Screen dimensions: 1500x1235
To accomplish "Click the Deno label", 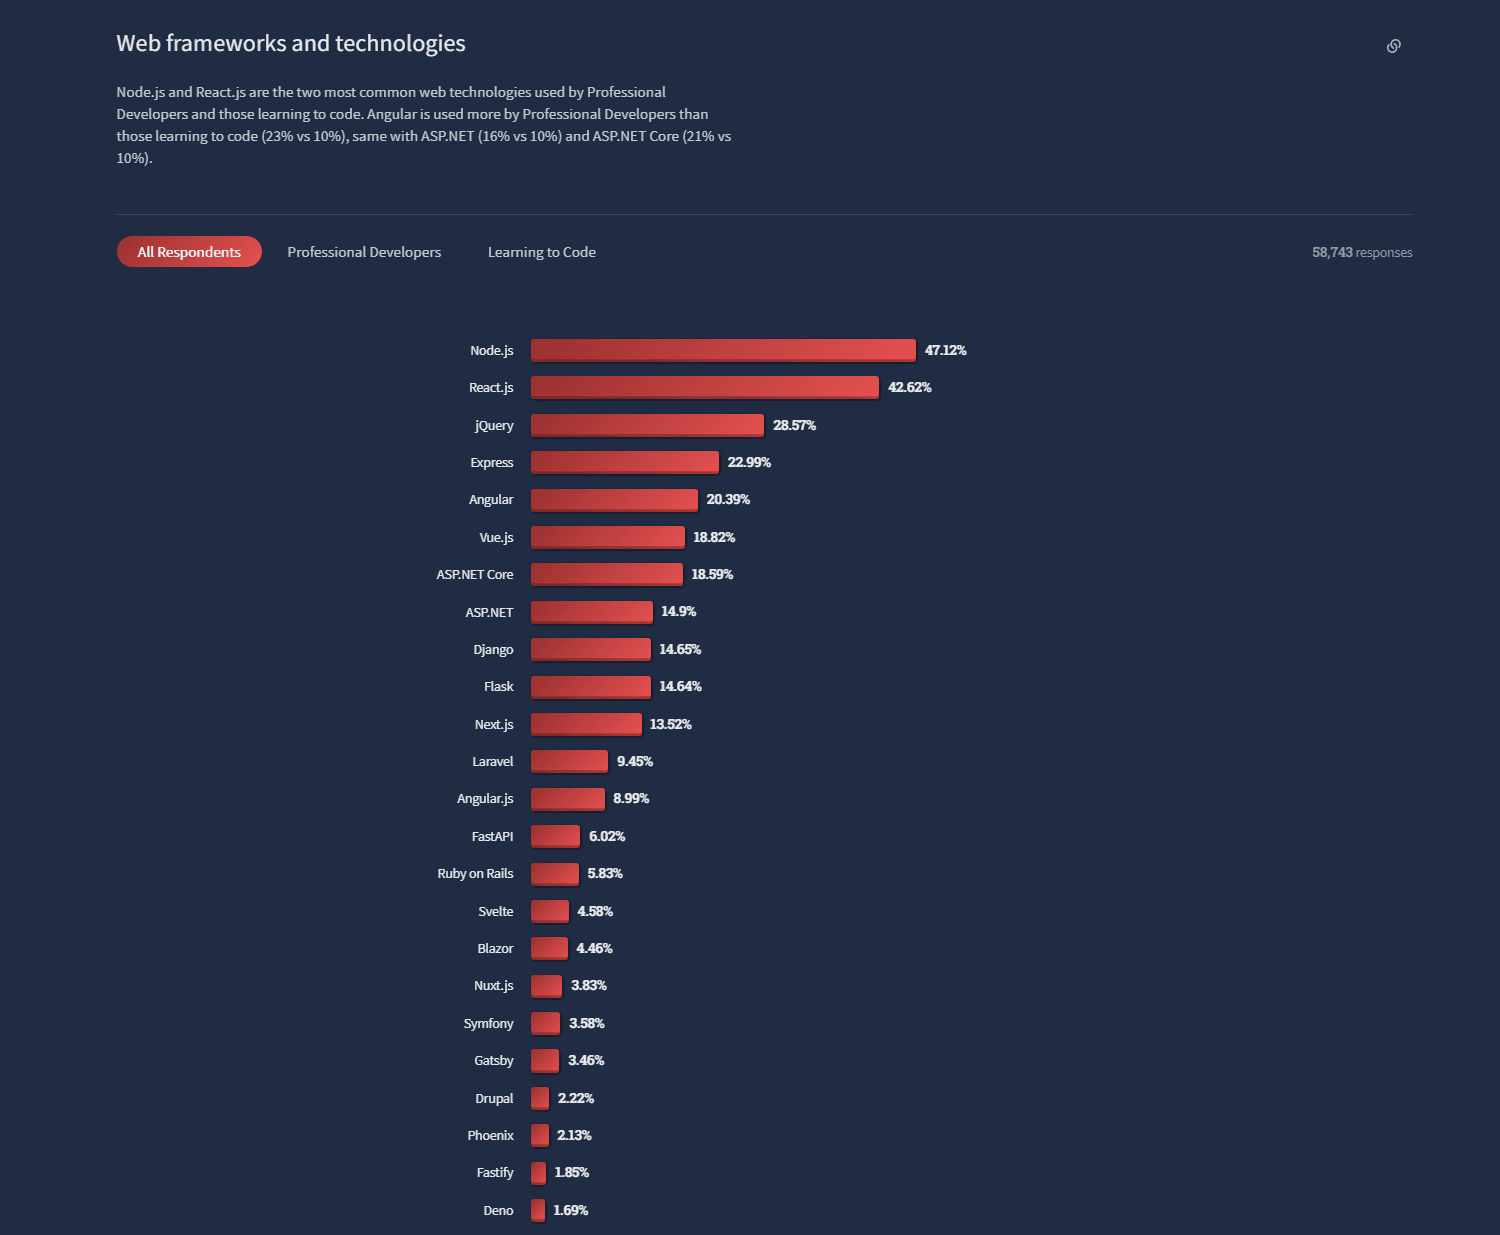I will tap(498, 1210).
